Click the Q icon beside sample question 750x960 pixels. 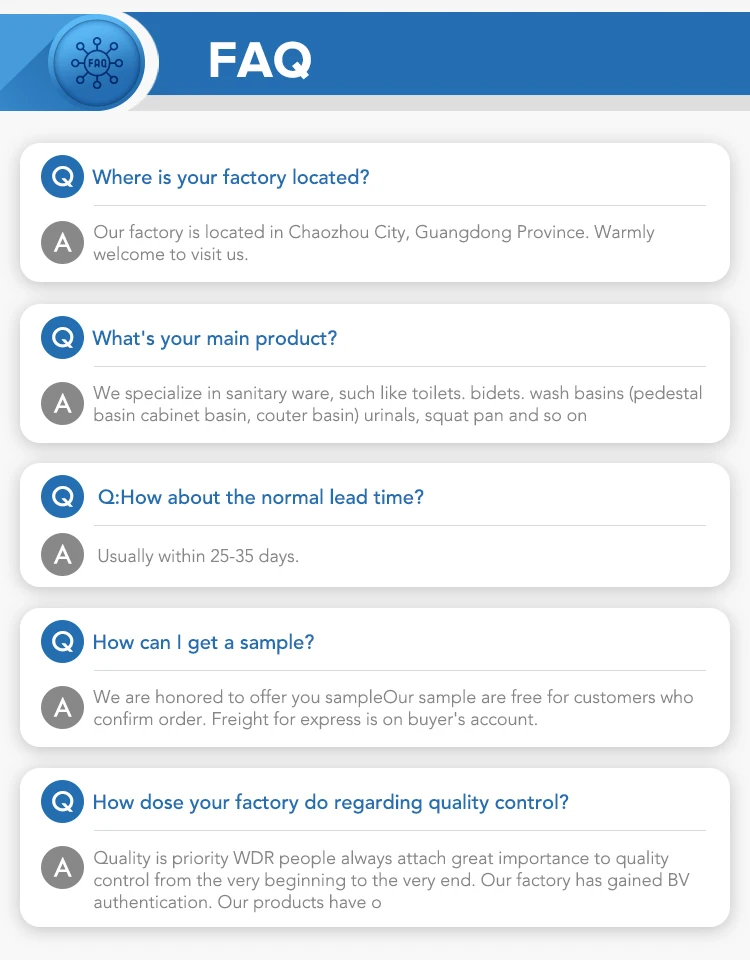click(62, 642)
